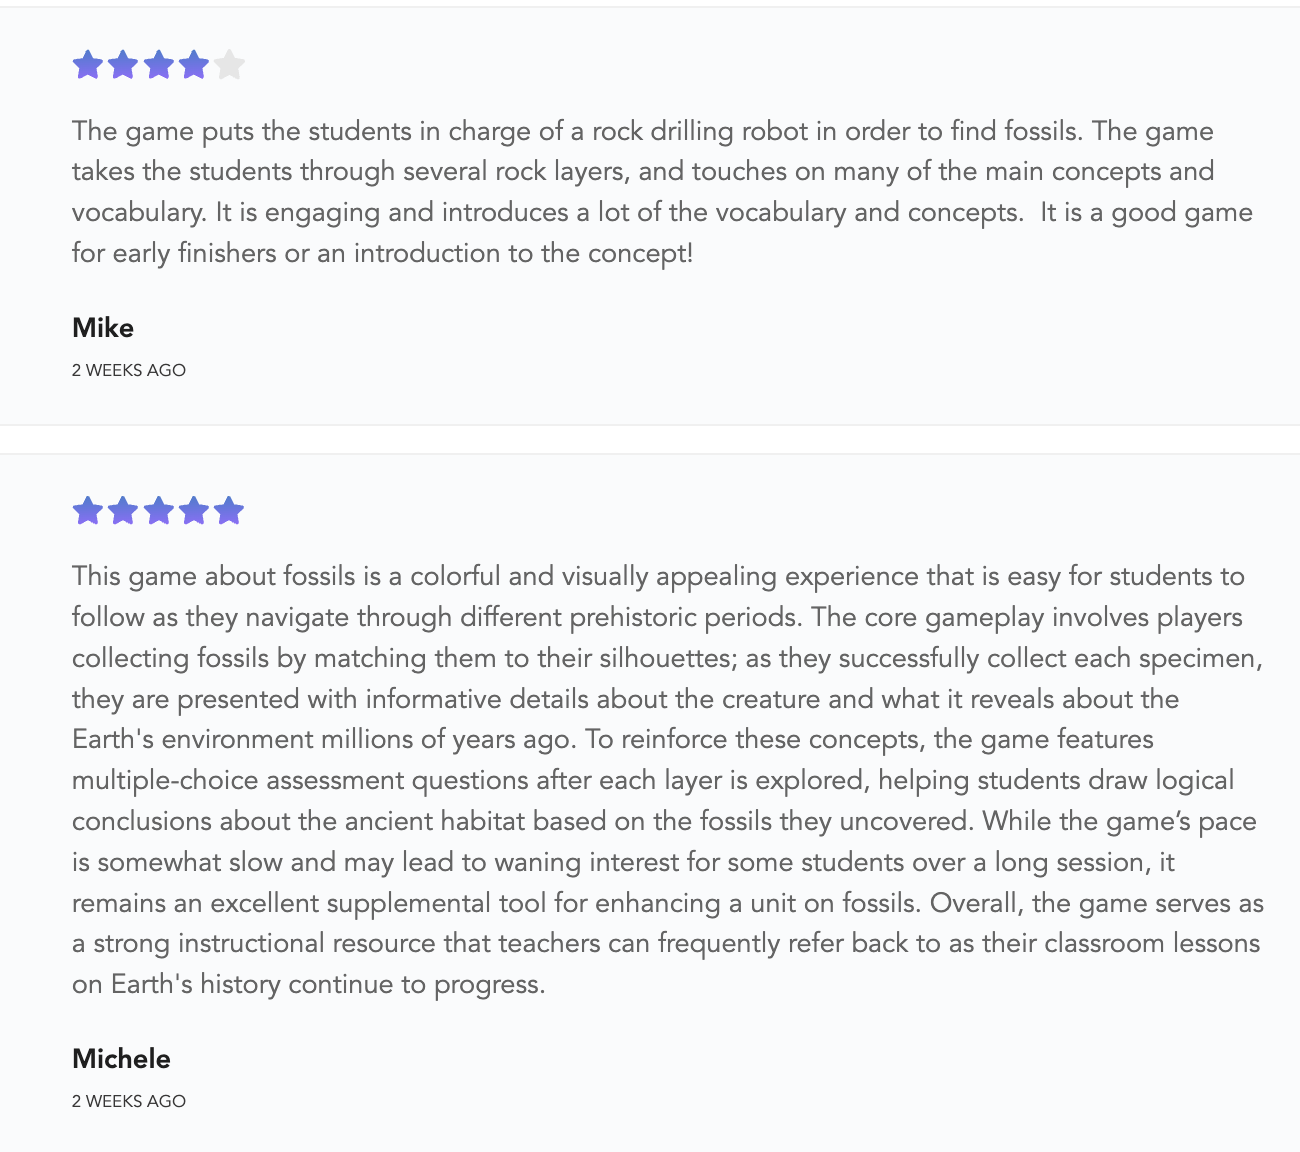Image resolution: width=1300 pixels, height=1152 pixels.
Task: Click the third star in Michele's rating
Action: [x=159, y=510]
